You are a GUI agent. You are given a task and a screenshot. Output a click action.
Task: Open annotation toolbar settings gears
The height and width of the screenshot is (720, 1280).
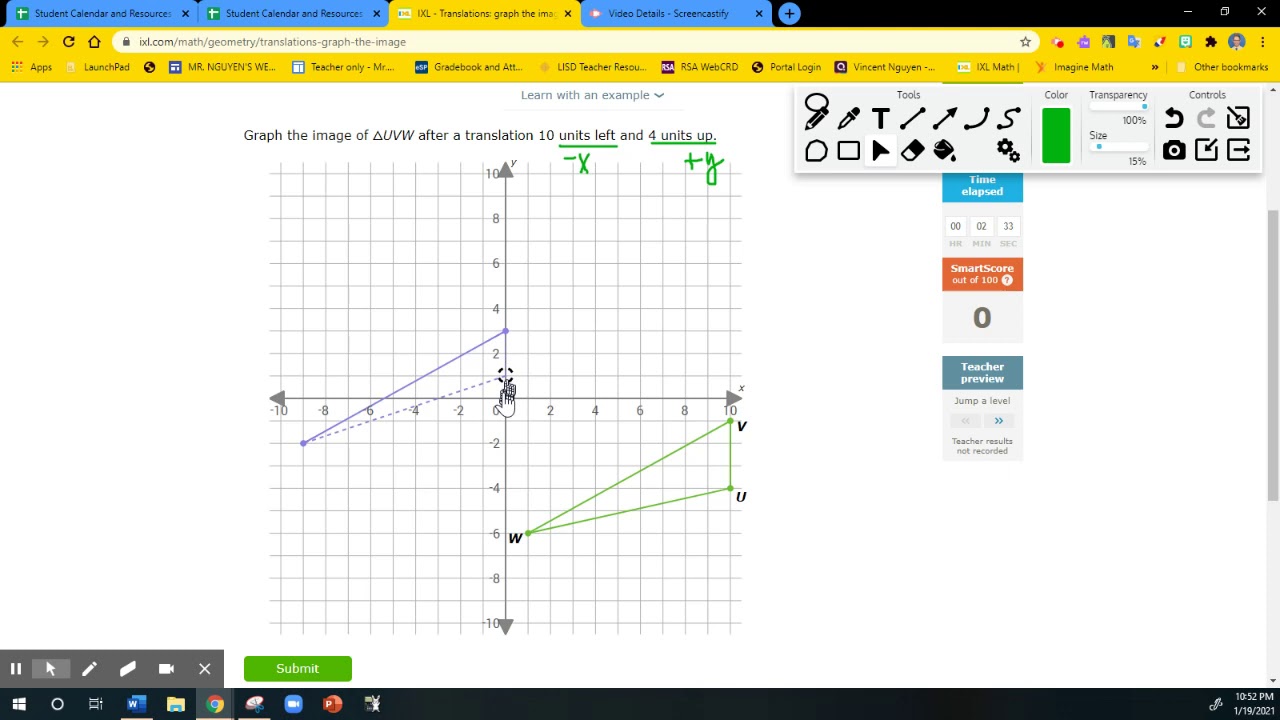tap(1008, 151)
